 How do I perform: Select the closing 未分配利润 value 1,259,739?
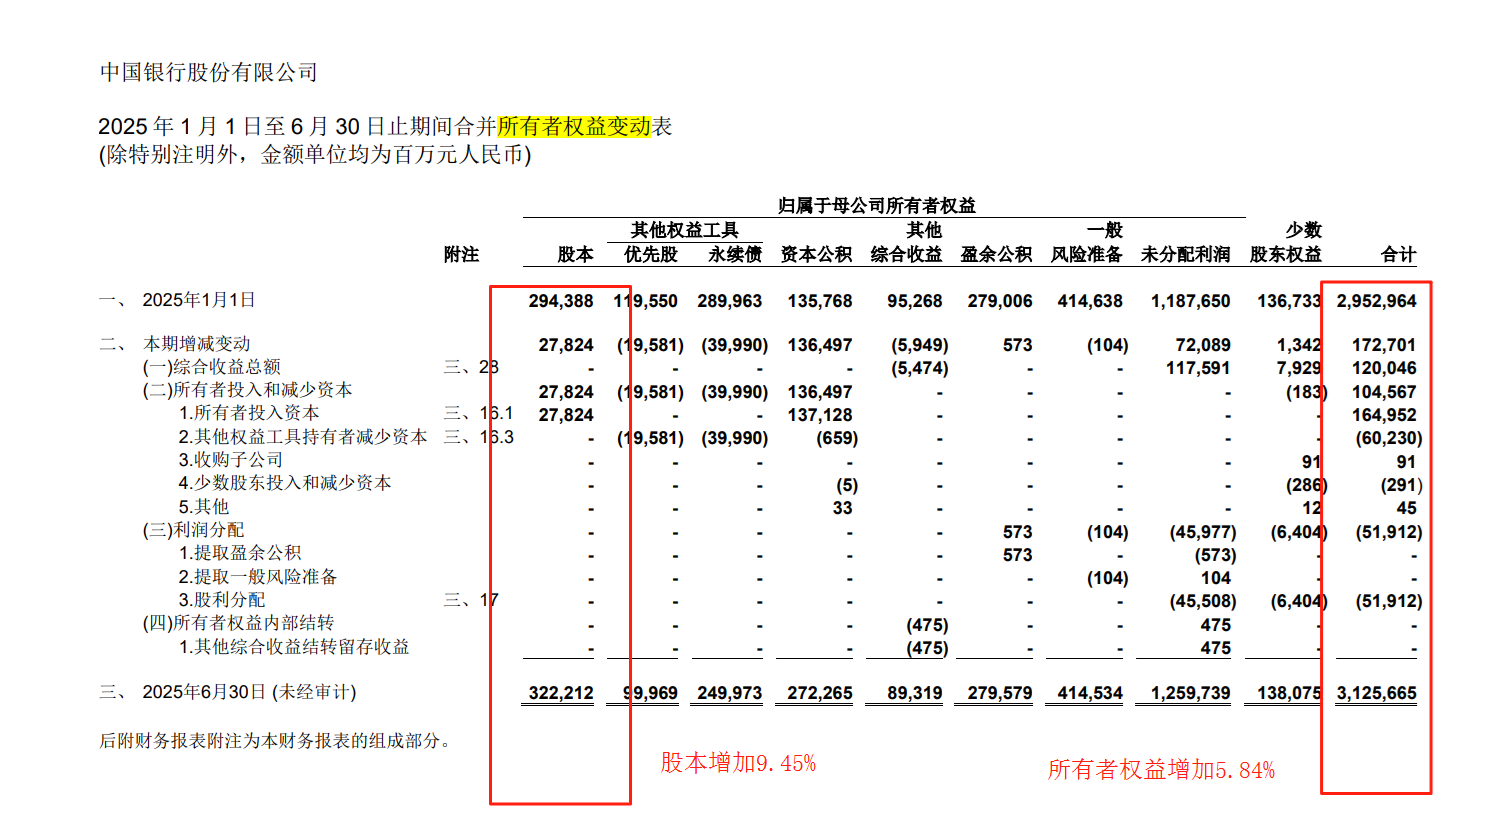pos(1190,693)
